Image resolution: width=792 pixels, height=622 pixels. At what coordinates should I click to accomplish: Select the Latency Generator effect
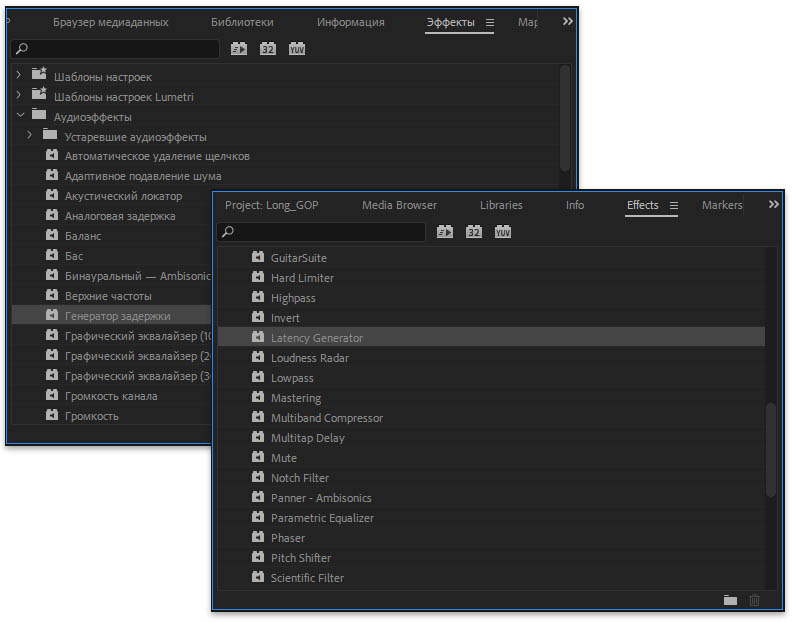pos(316,338)
